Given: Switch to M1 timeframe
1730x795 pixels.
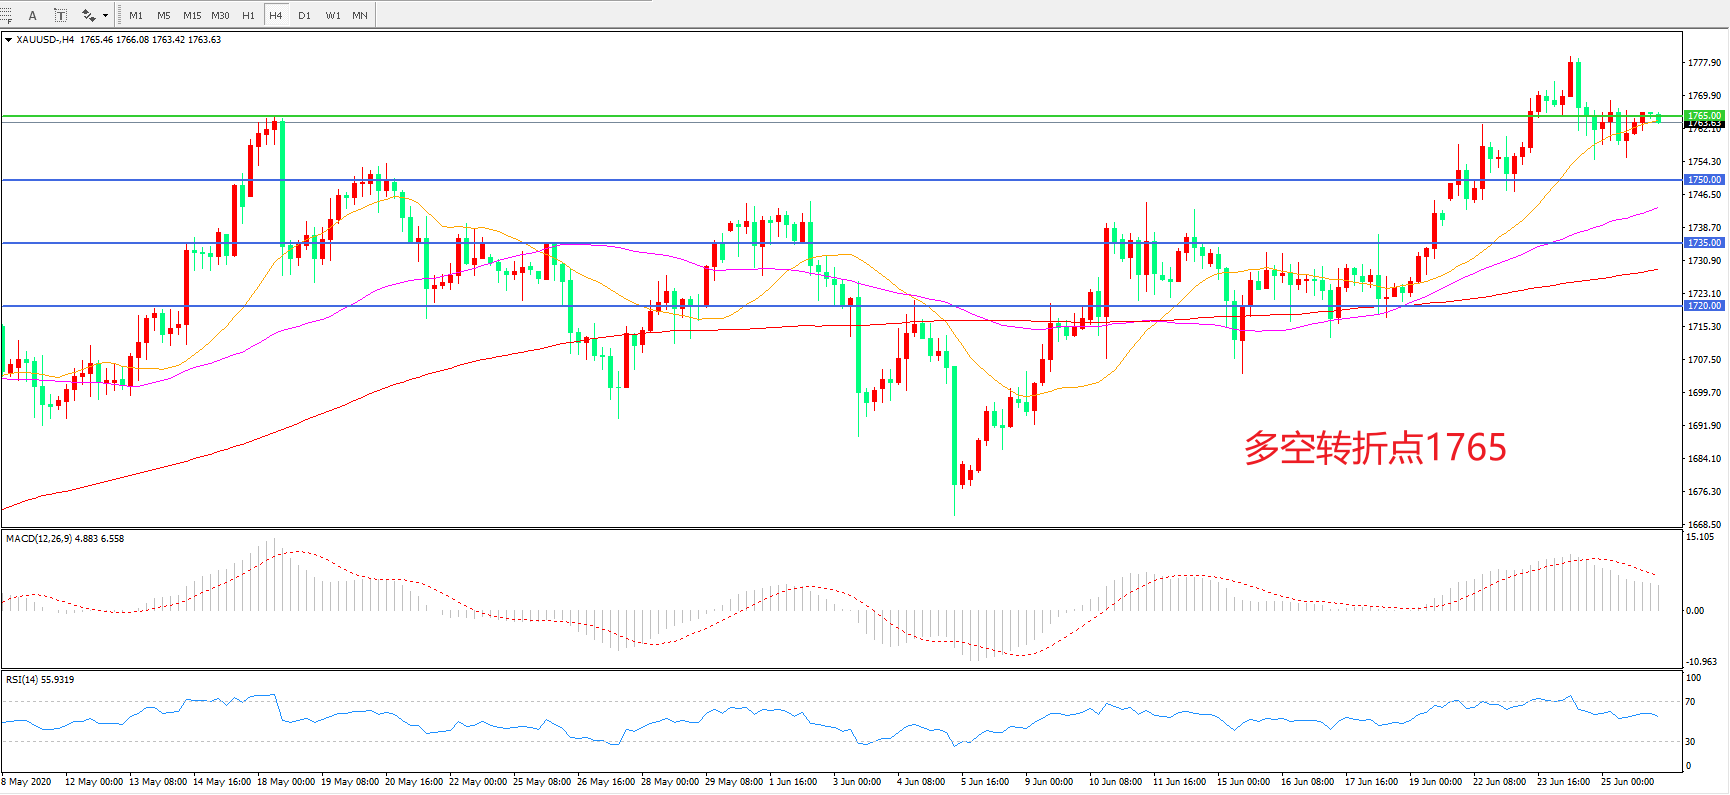Looking at the screenshot, I should 136,15.
